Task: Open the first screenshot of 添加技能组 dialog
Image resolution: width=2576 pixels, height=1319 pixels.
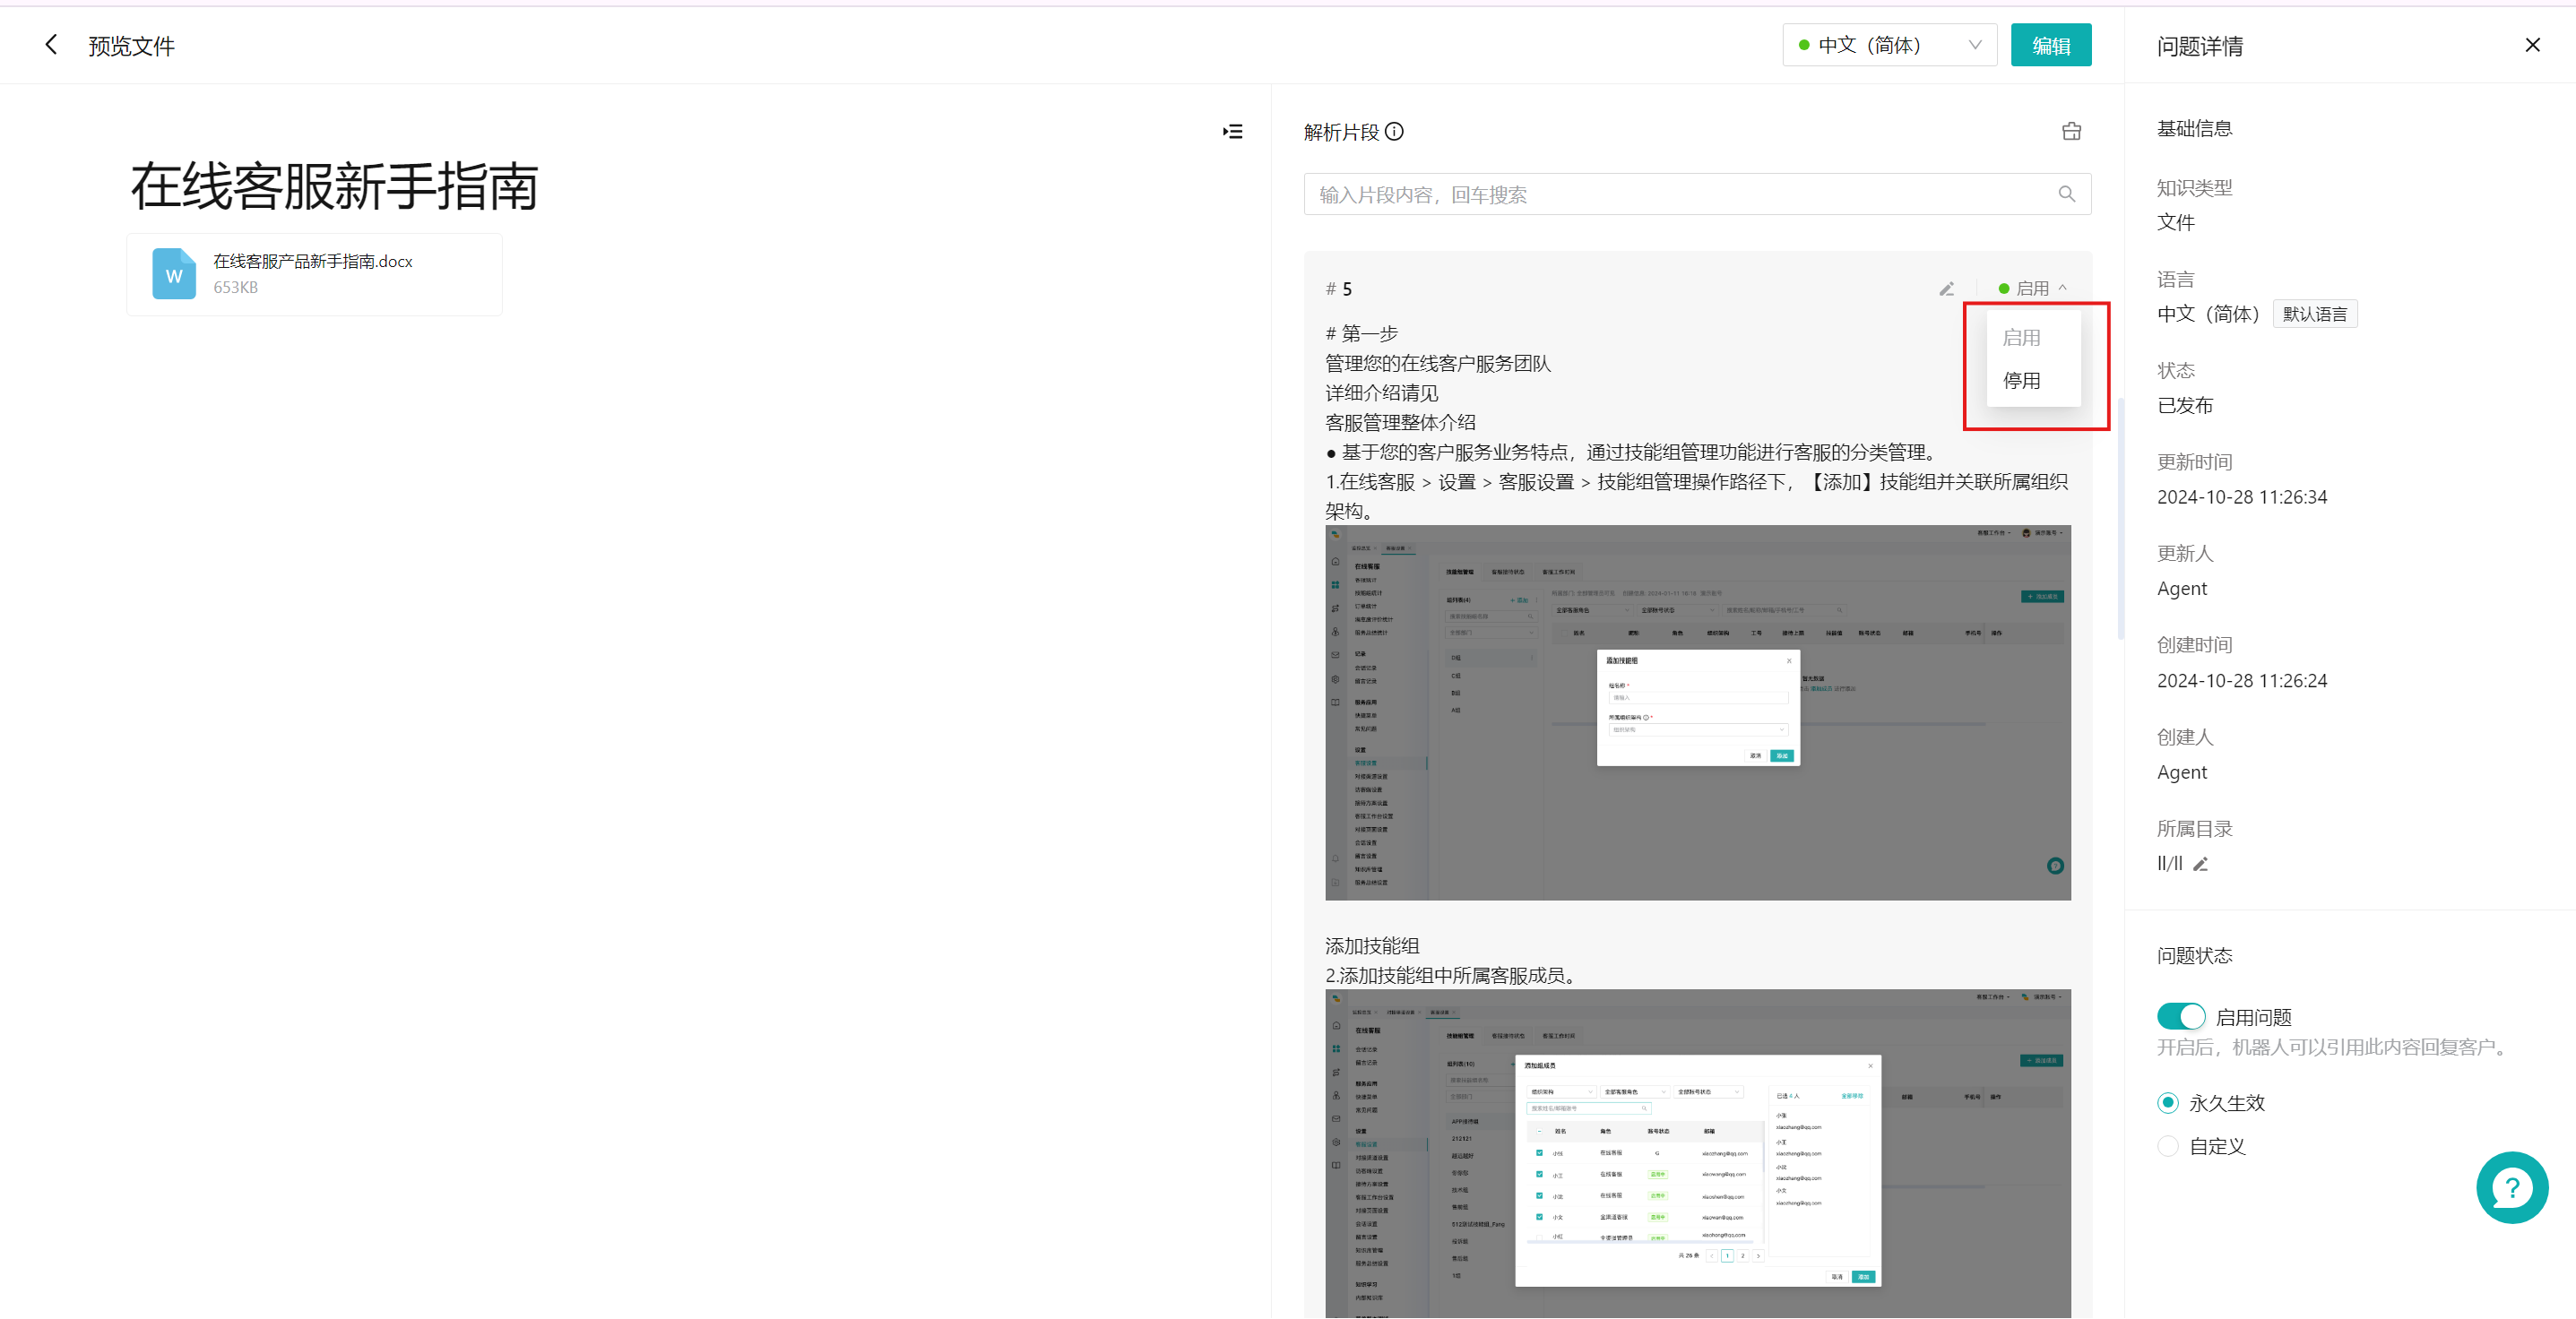Action: point(1697,712)
